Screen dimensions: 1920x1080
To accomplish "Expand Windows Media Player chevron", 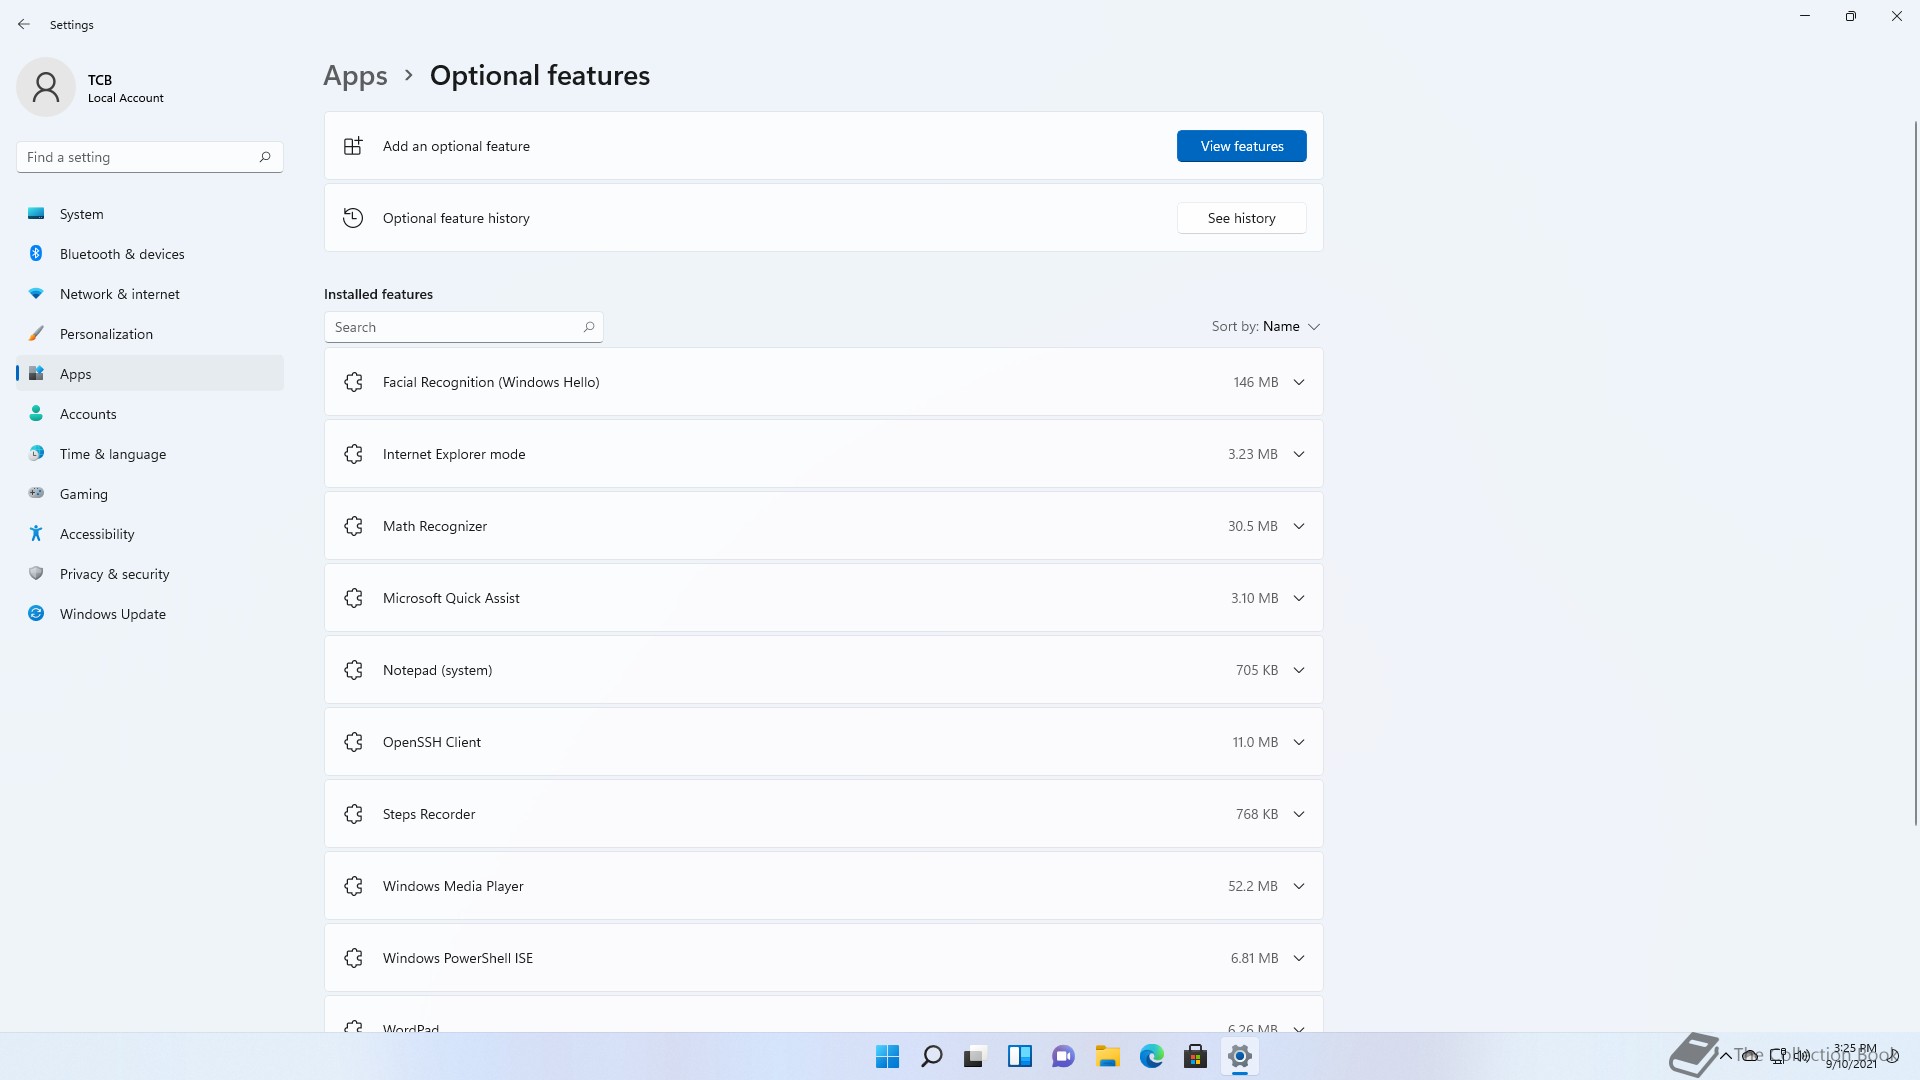I will [1299, 886].
